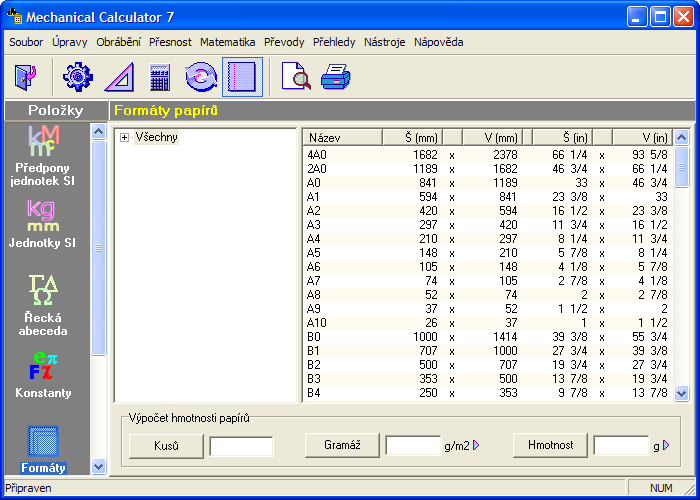Screen dimensions: 700x500
Task: Click paper table scrollbar down arrow
Action: pos(681,394)
